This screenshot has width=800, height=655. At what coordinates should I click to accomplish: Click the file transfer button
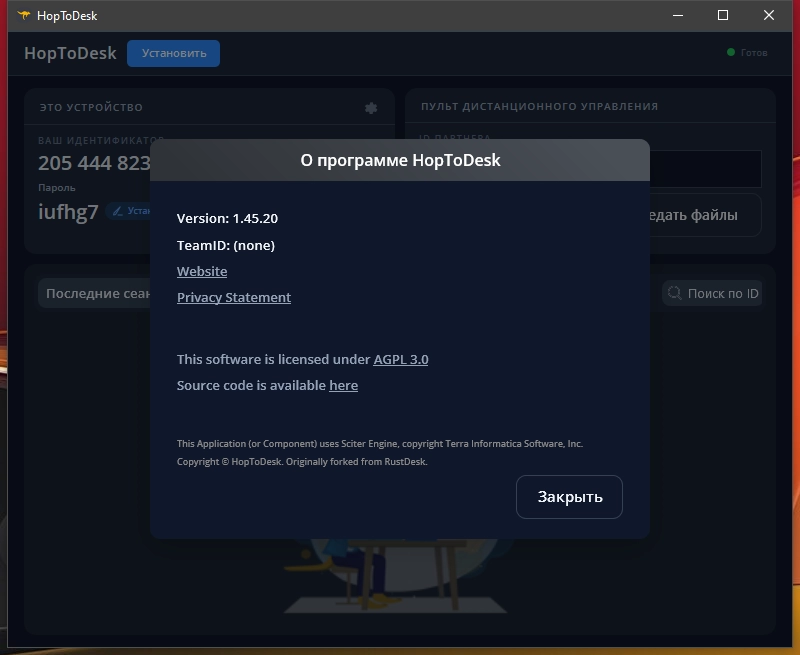(705, 215)
